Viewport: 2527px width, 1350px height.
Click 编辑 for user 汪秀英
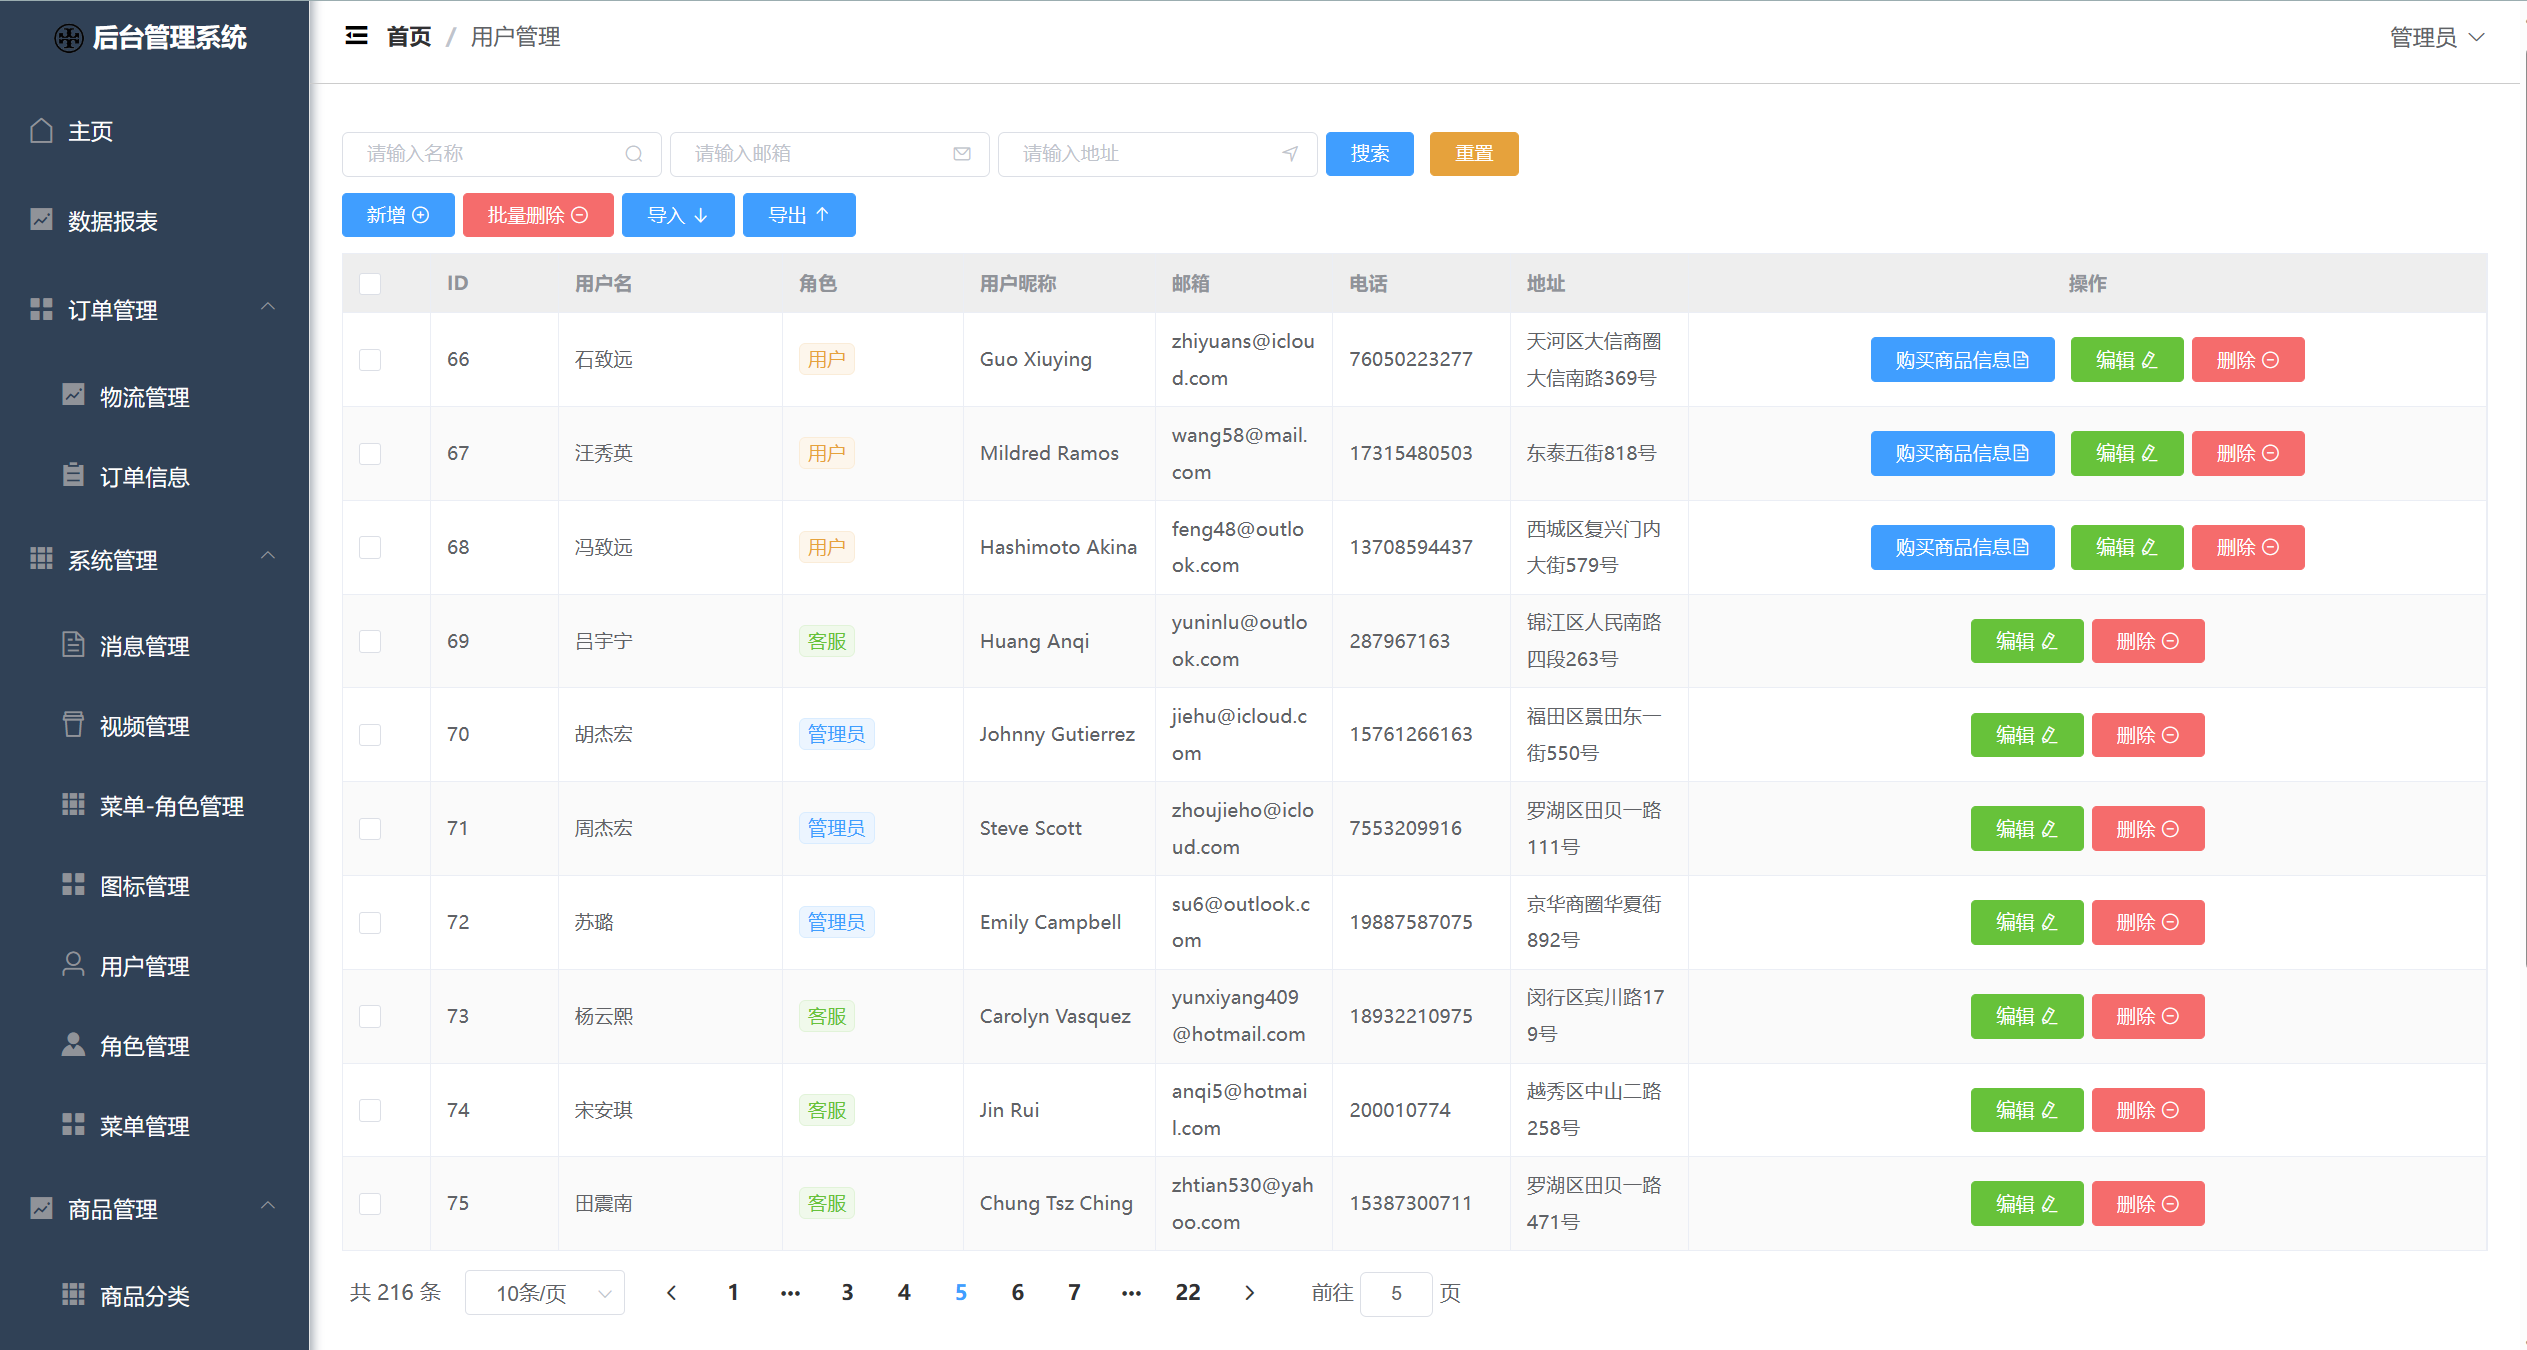[2127, 454]
